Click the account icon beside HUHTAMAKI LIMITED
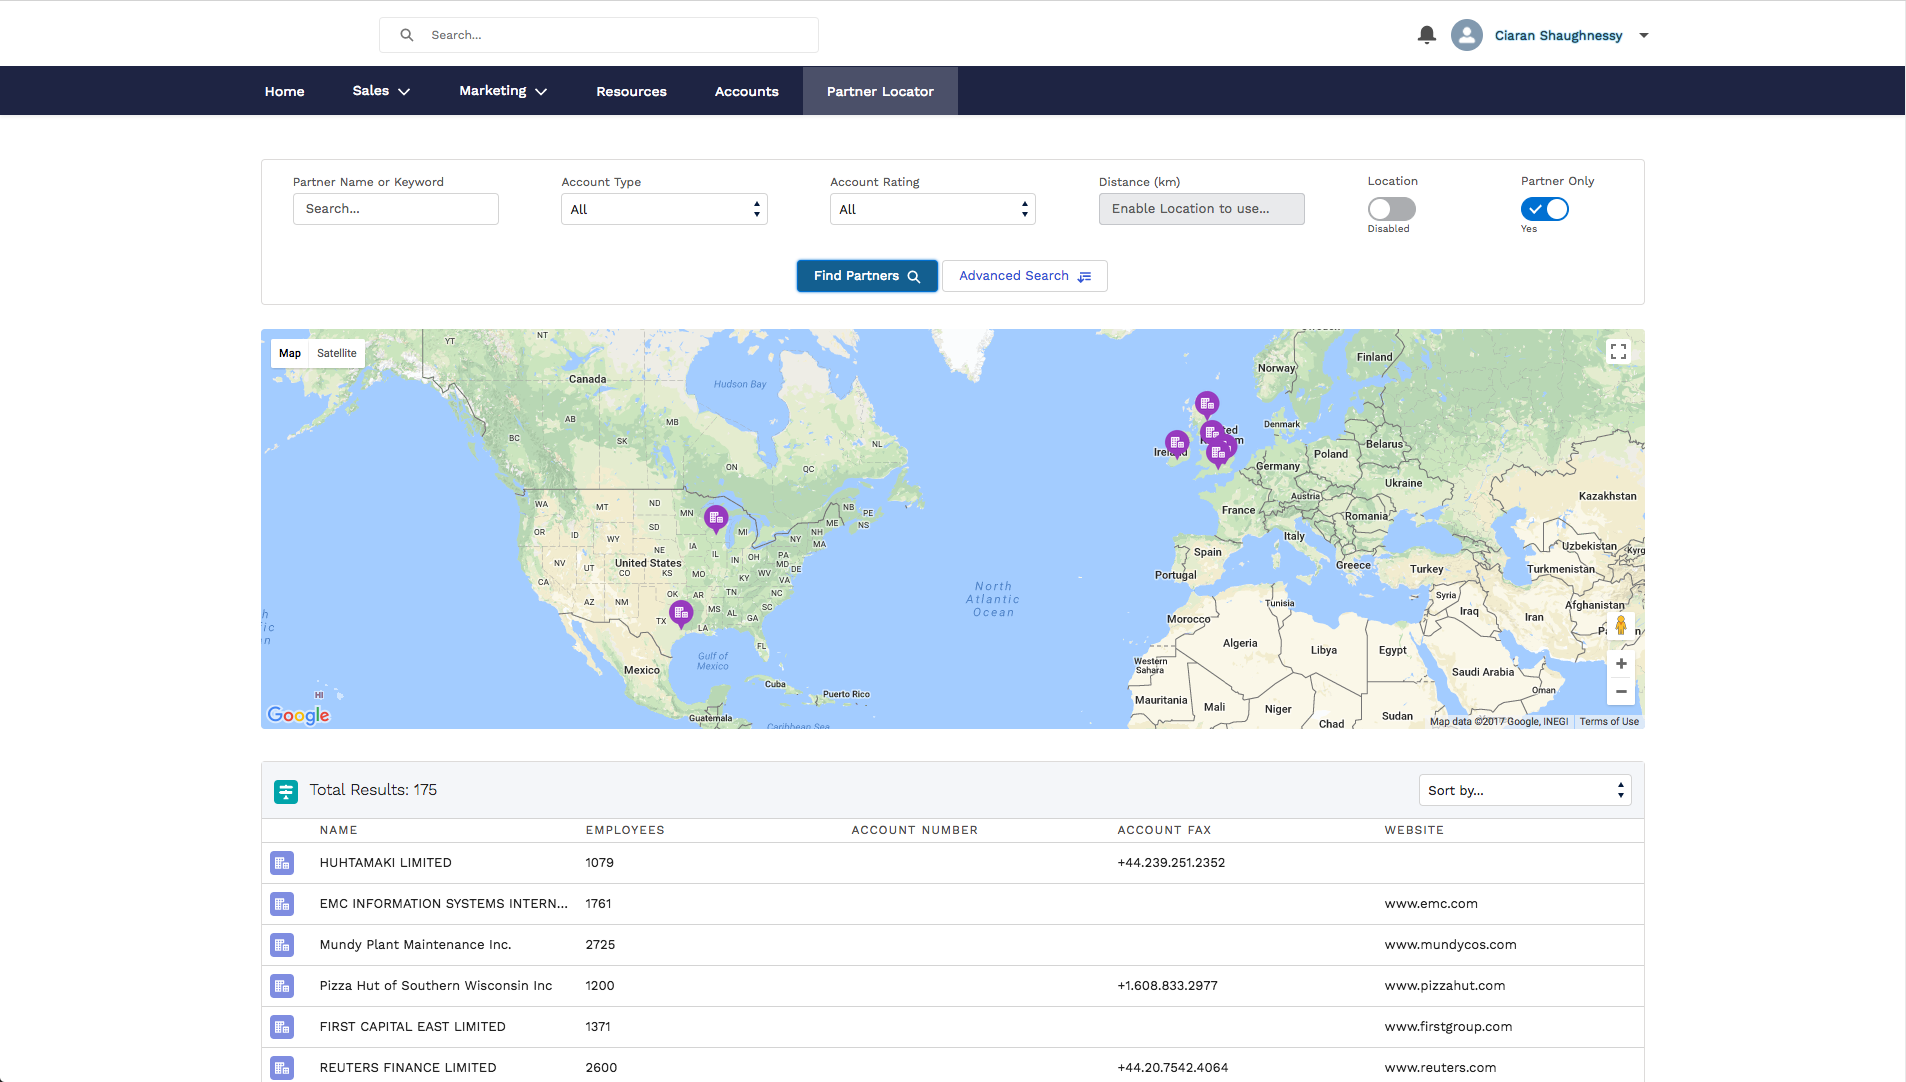The image size is (1906, 1082). pyautogui.click(x=282, y=863)
